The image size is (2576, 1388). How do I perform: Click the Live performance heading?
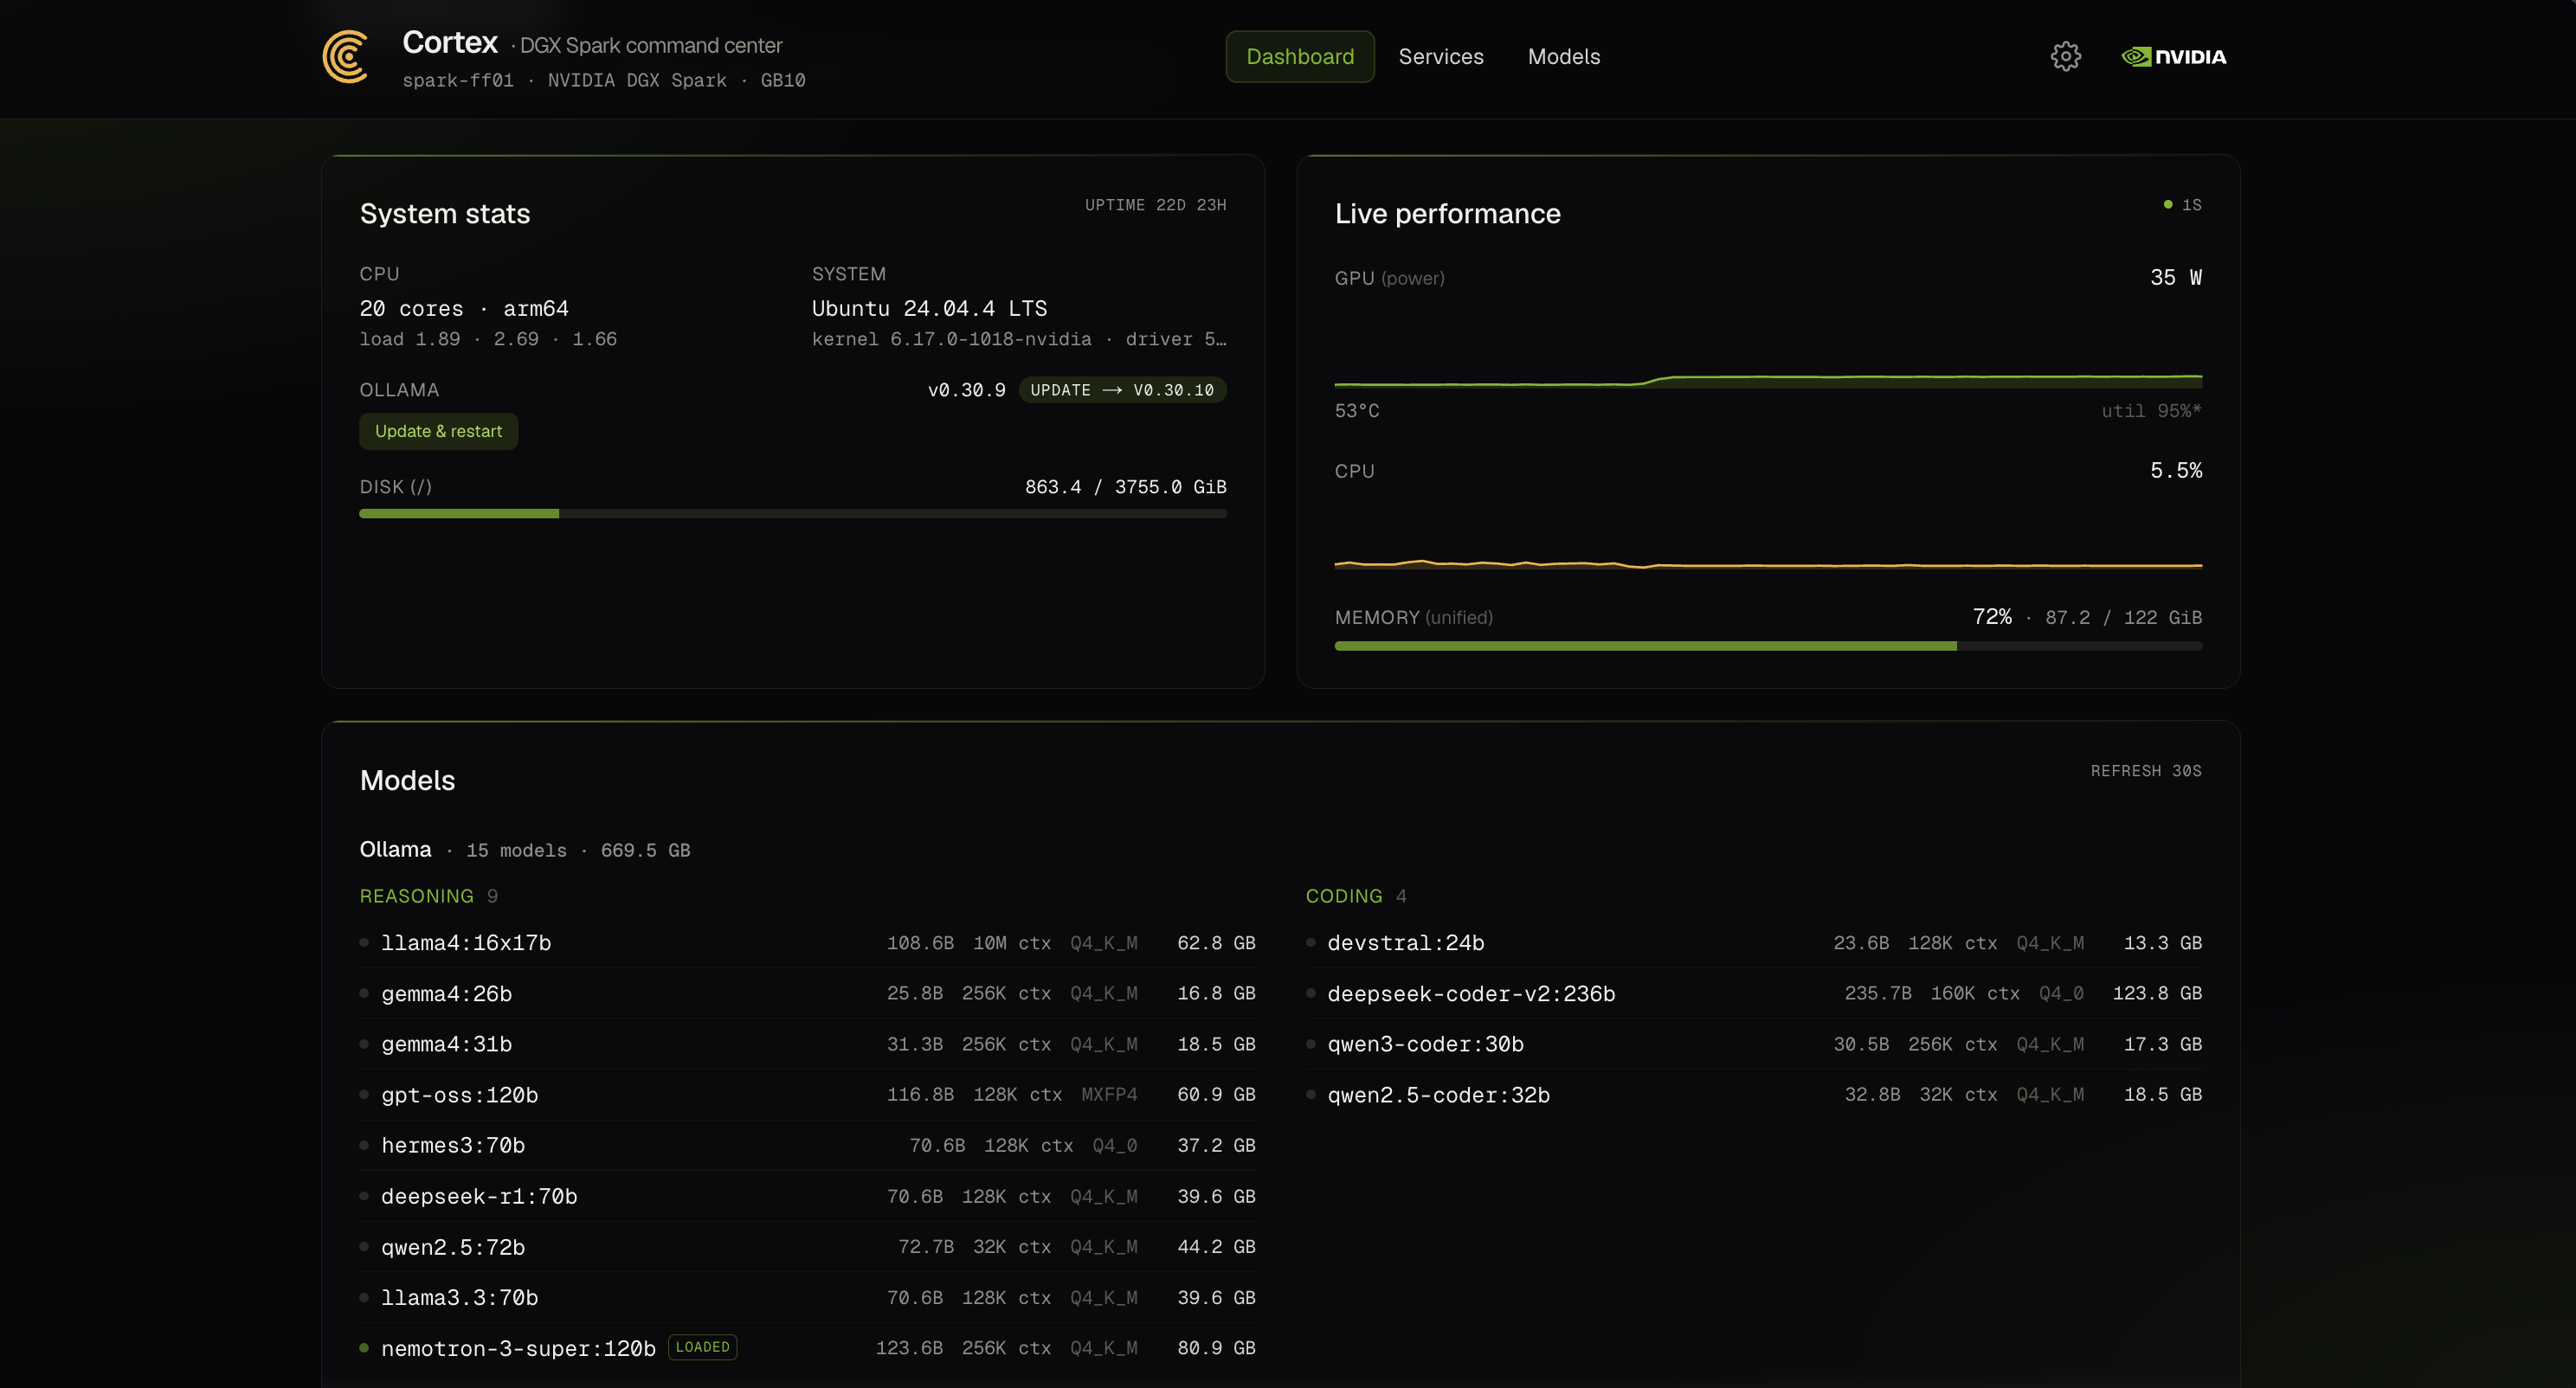pyautogui.click(x=1447, y=214)
